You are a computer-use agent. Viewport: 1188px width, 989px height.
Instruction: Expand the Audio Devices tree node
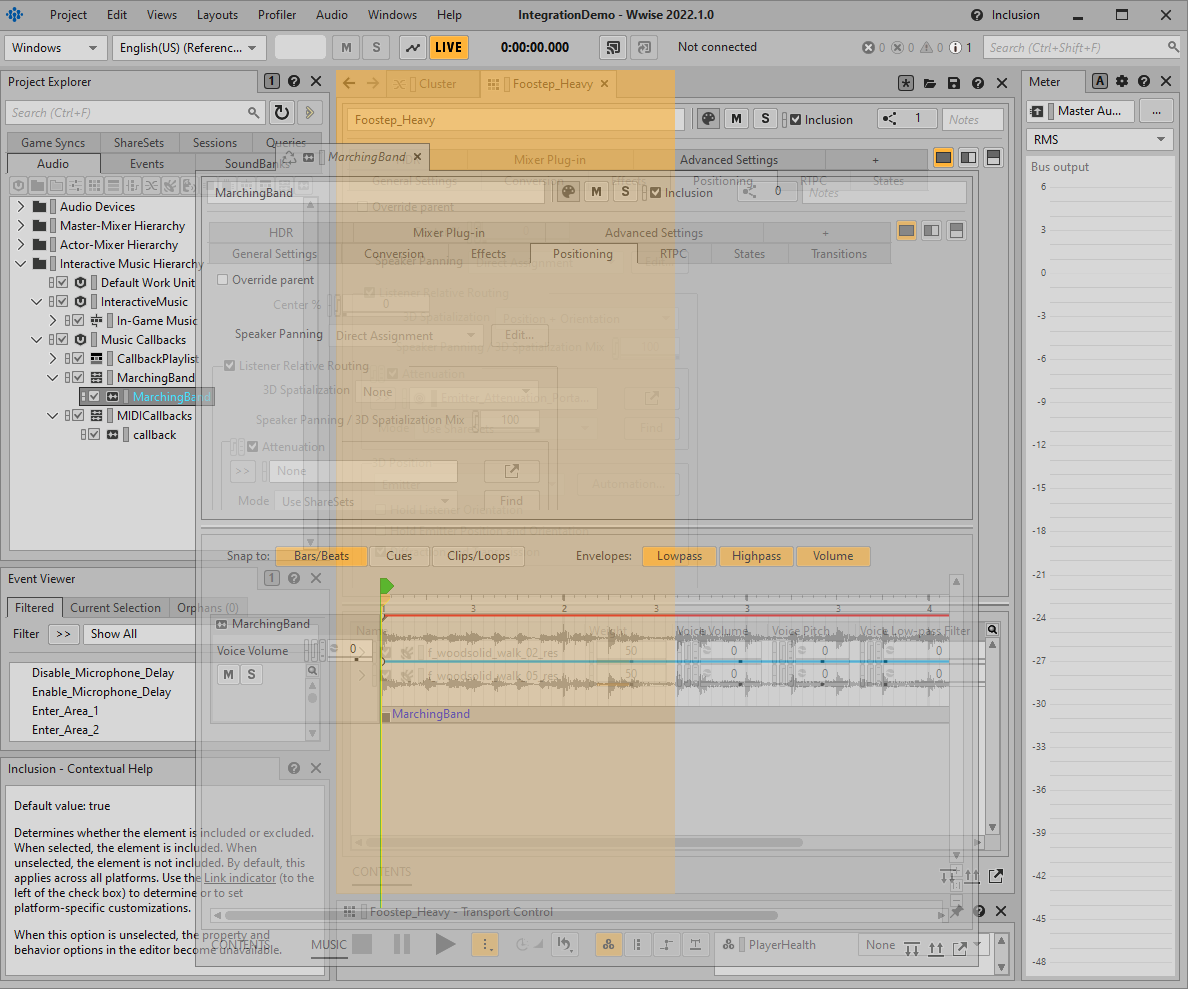click(21, 207)
